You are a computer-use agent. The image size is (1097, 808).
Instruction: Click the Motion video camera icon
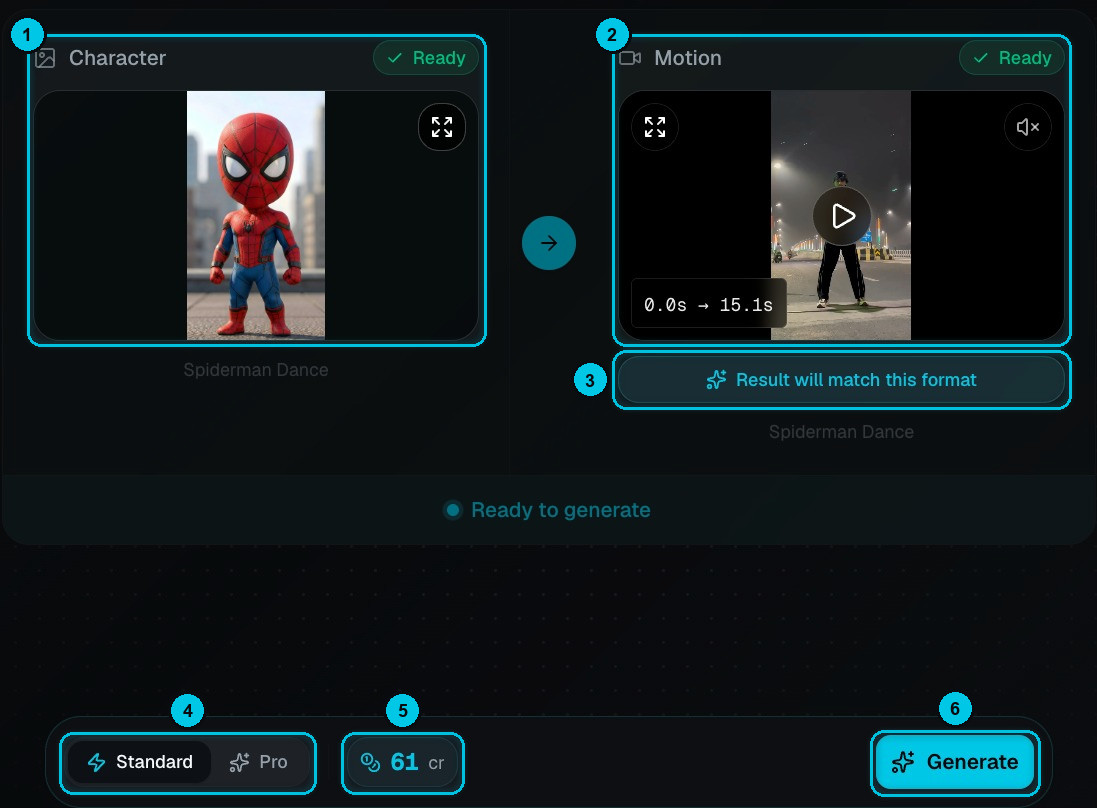click(x=630, y=58)
